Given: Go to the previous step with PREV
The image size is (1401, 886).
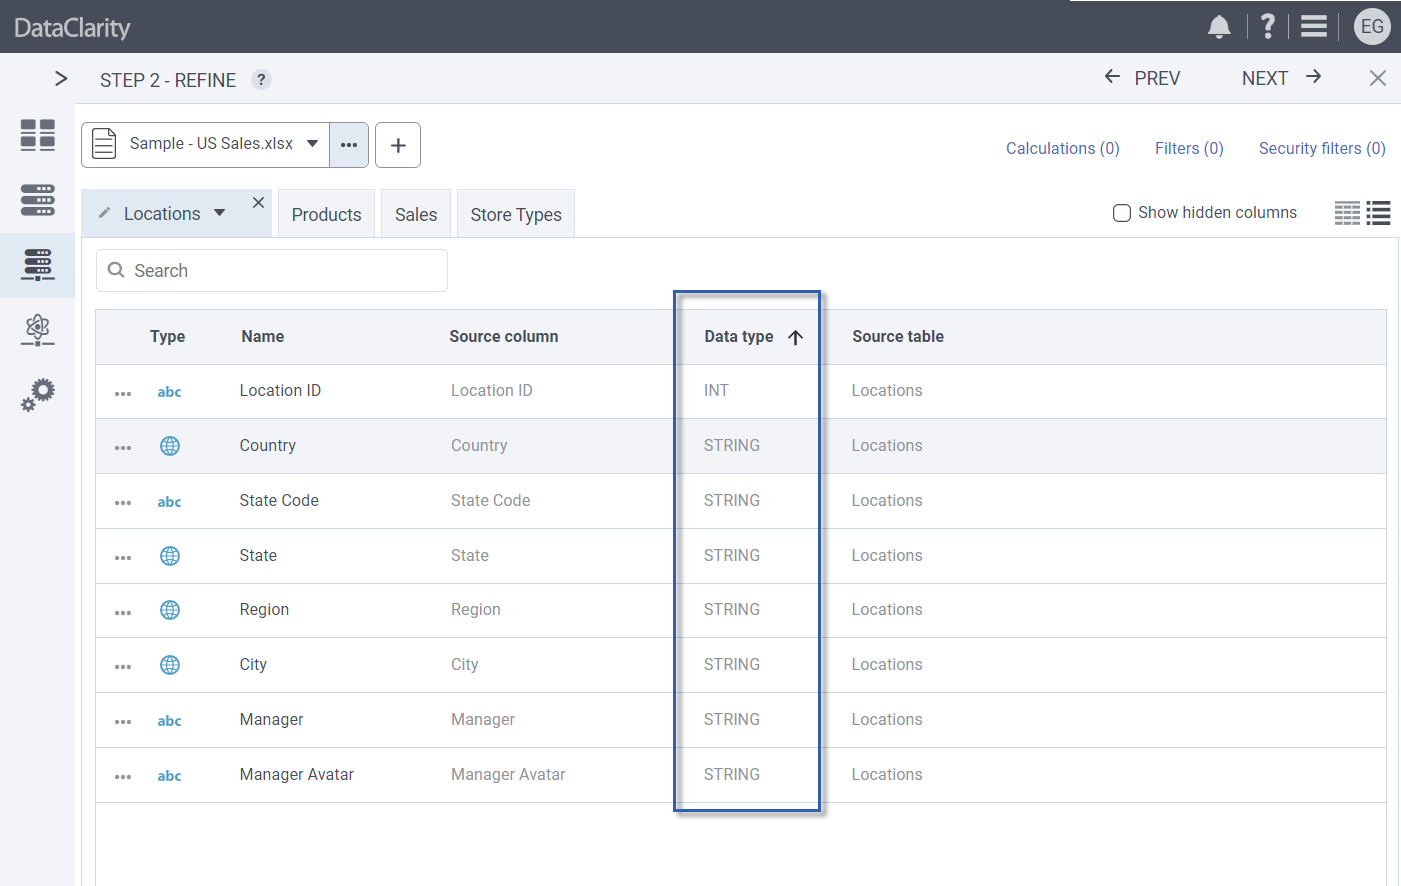Looking at the screenshot, I should tap(1142, 78).
